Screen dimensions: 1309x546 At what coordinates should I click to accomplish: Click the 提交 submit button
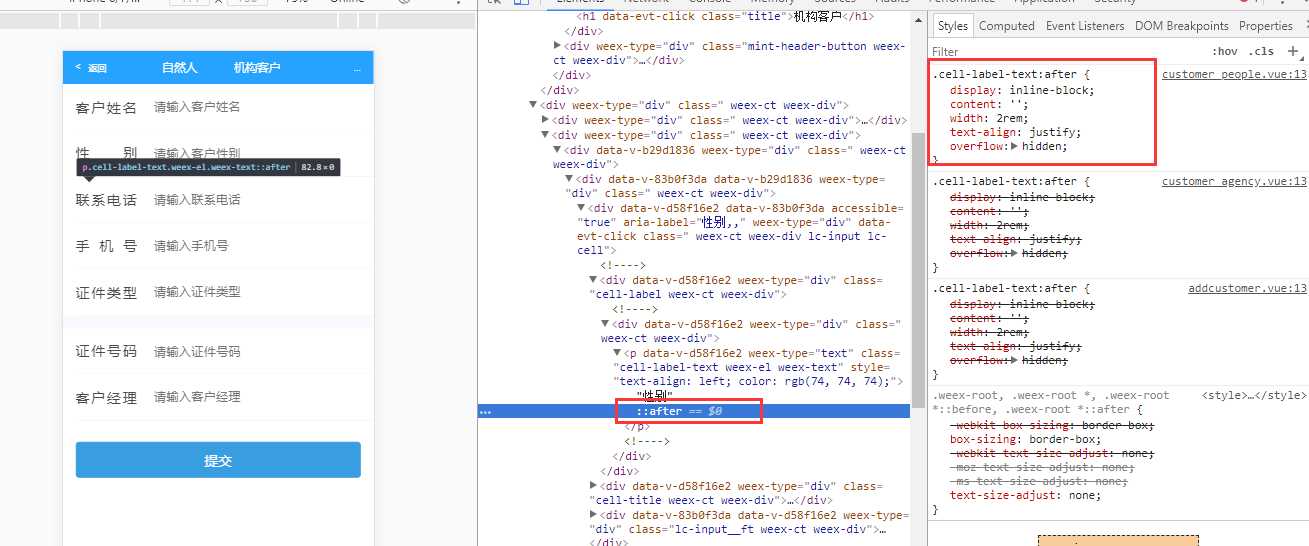[x=218, y=460]
